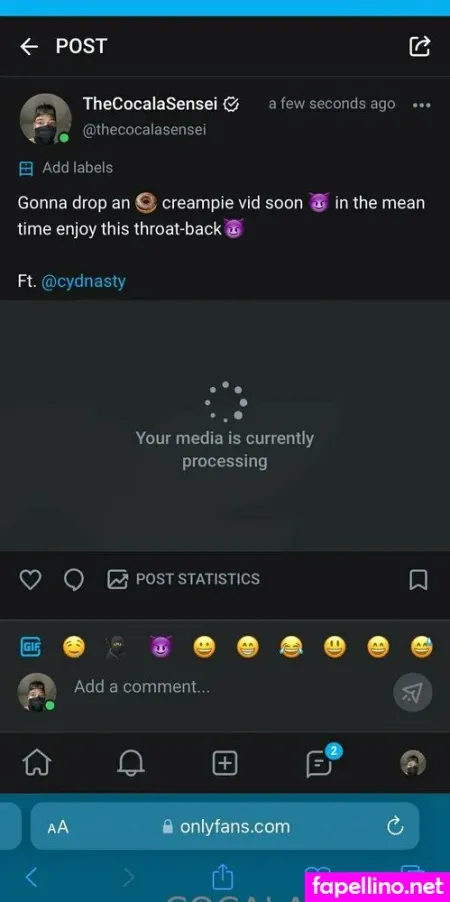The image size is (450, 902).
Task: View POST STATISTICS
Action: [x=184, y=579]
